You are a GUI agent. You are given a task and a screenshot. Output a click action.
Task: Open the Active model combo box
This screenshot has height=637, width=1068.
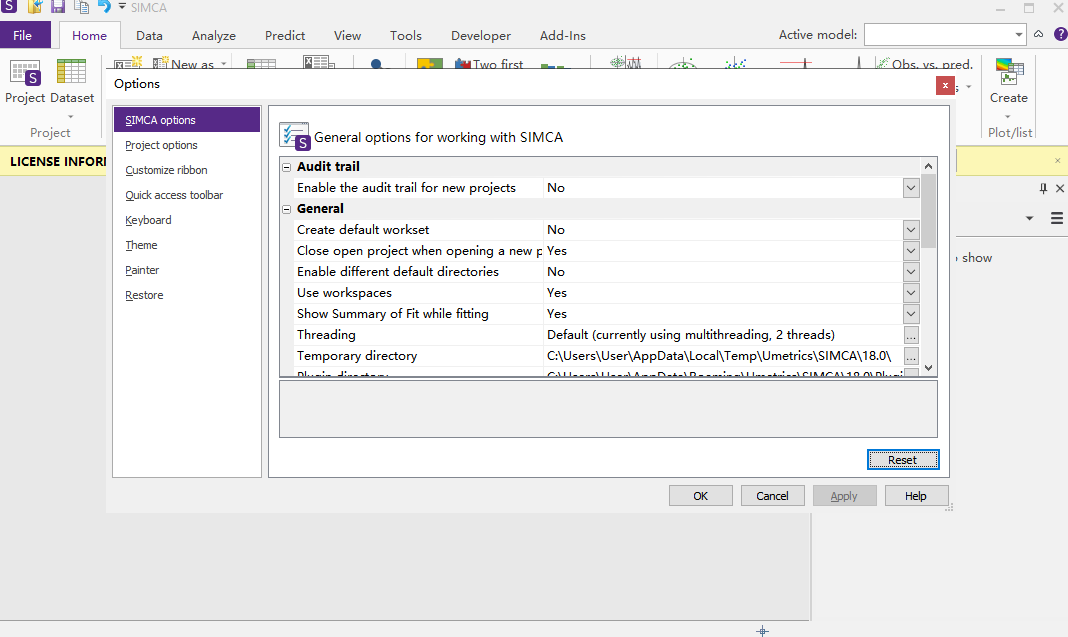[x=945, y=35]
